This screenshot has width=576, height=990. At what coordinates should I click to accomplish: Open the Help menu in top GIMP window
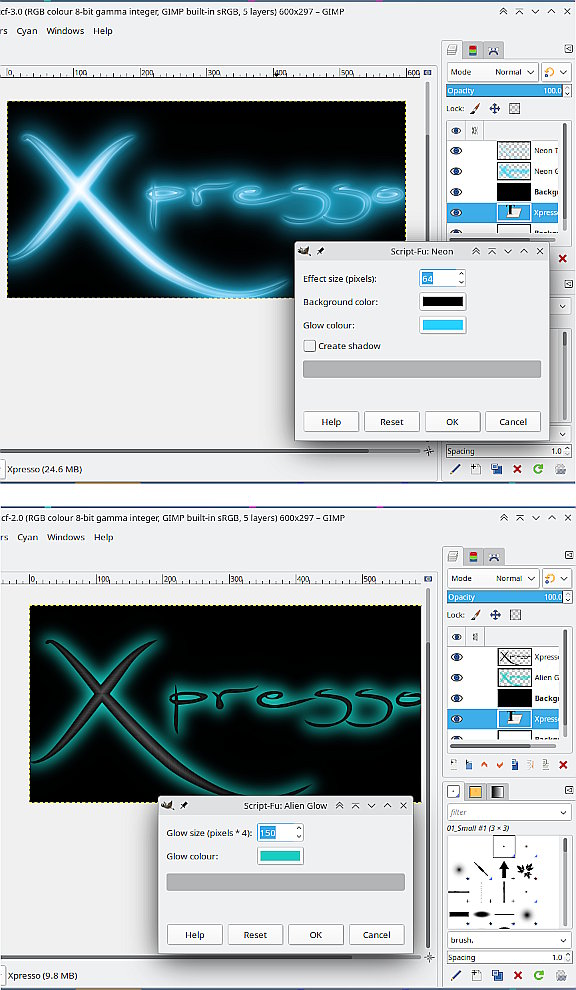coord(103,31)
